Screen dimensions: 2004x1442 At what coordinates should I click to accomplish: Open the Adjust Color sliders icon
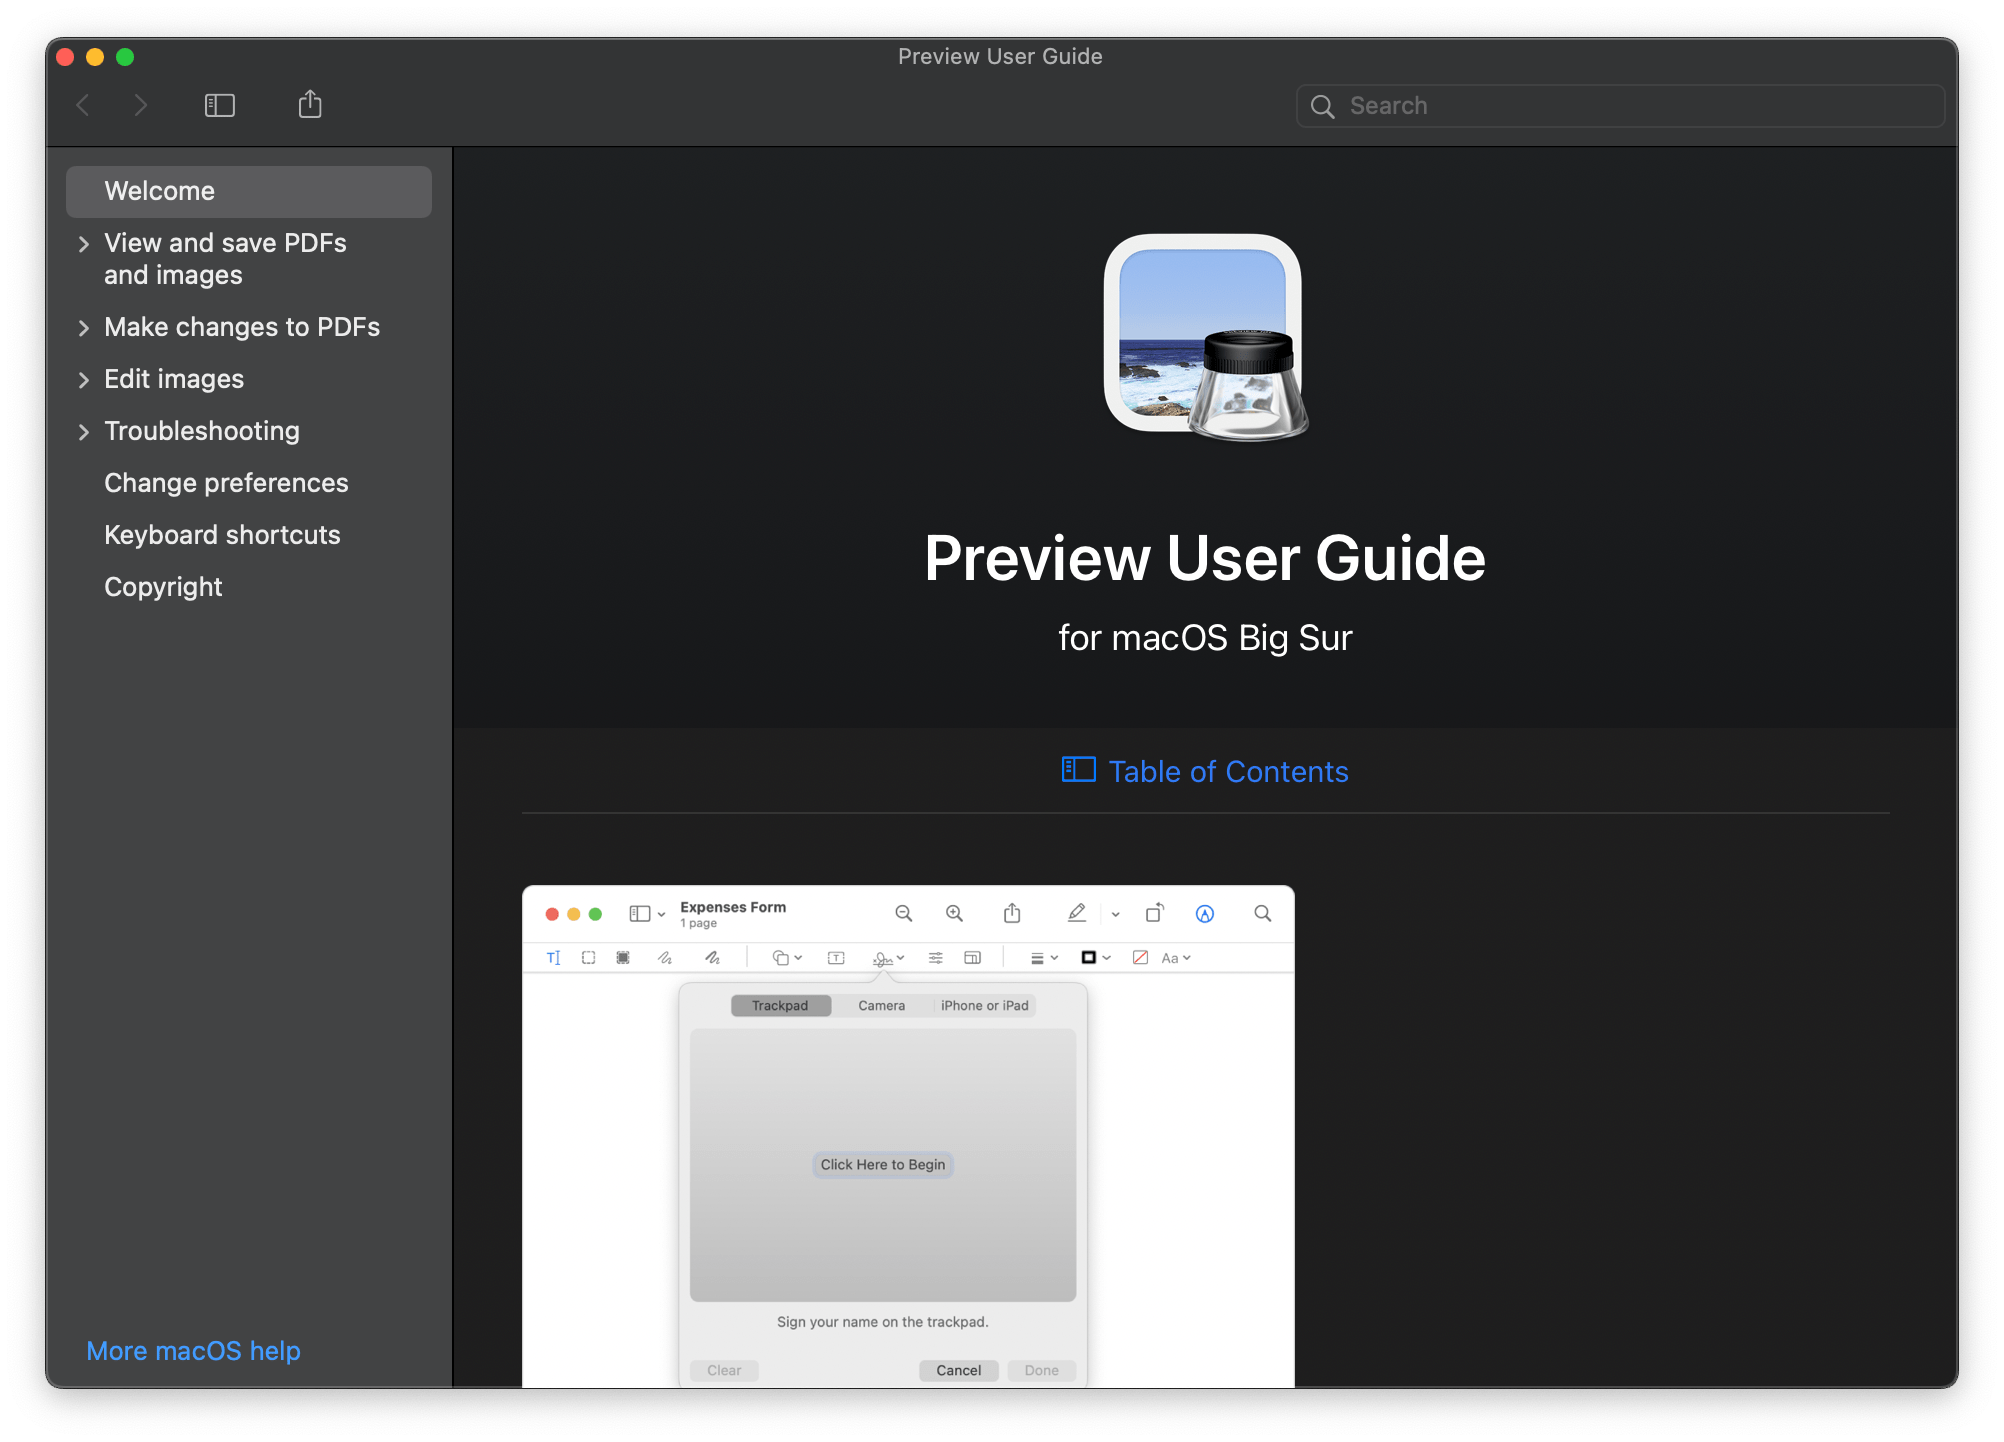tap(934, 958)
